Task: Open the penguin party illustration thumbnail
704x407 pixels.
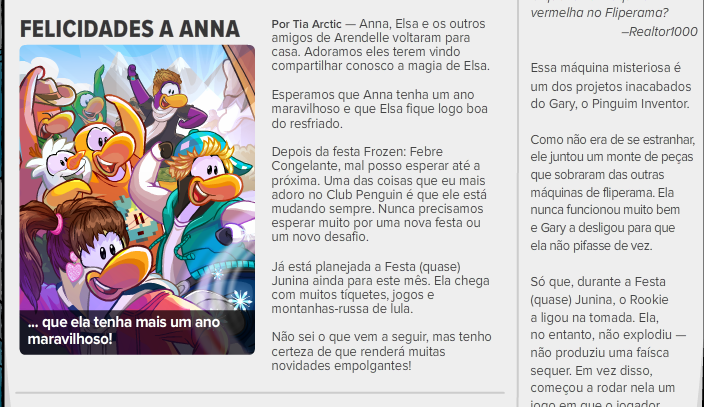Action: (x=137, y=199)
